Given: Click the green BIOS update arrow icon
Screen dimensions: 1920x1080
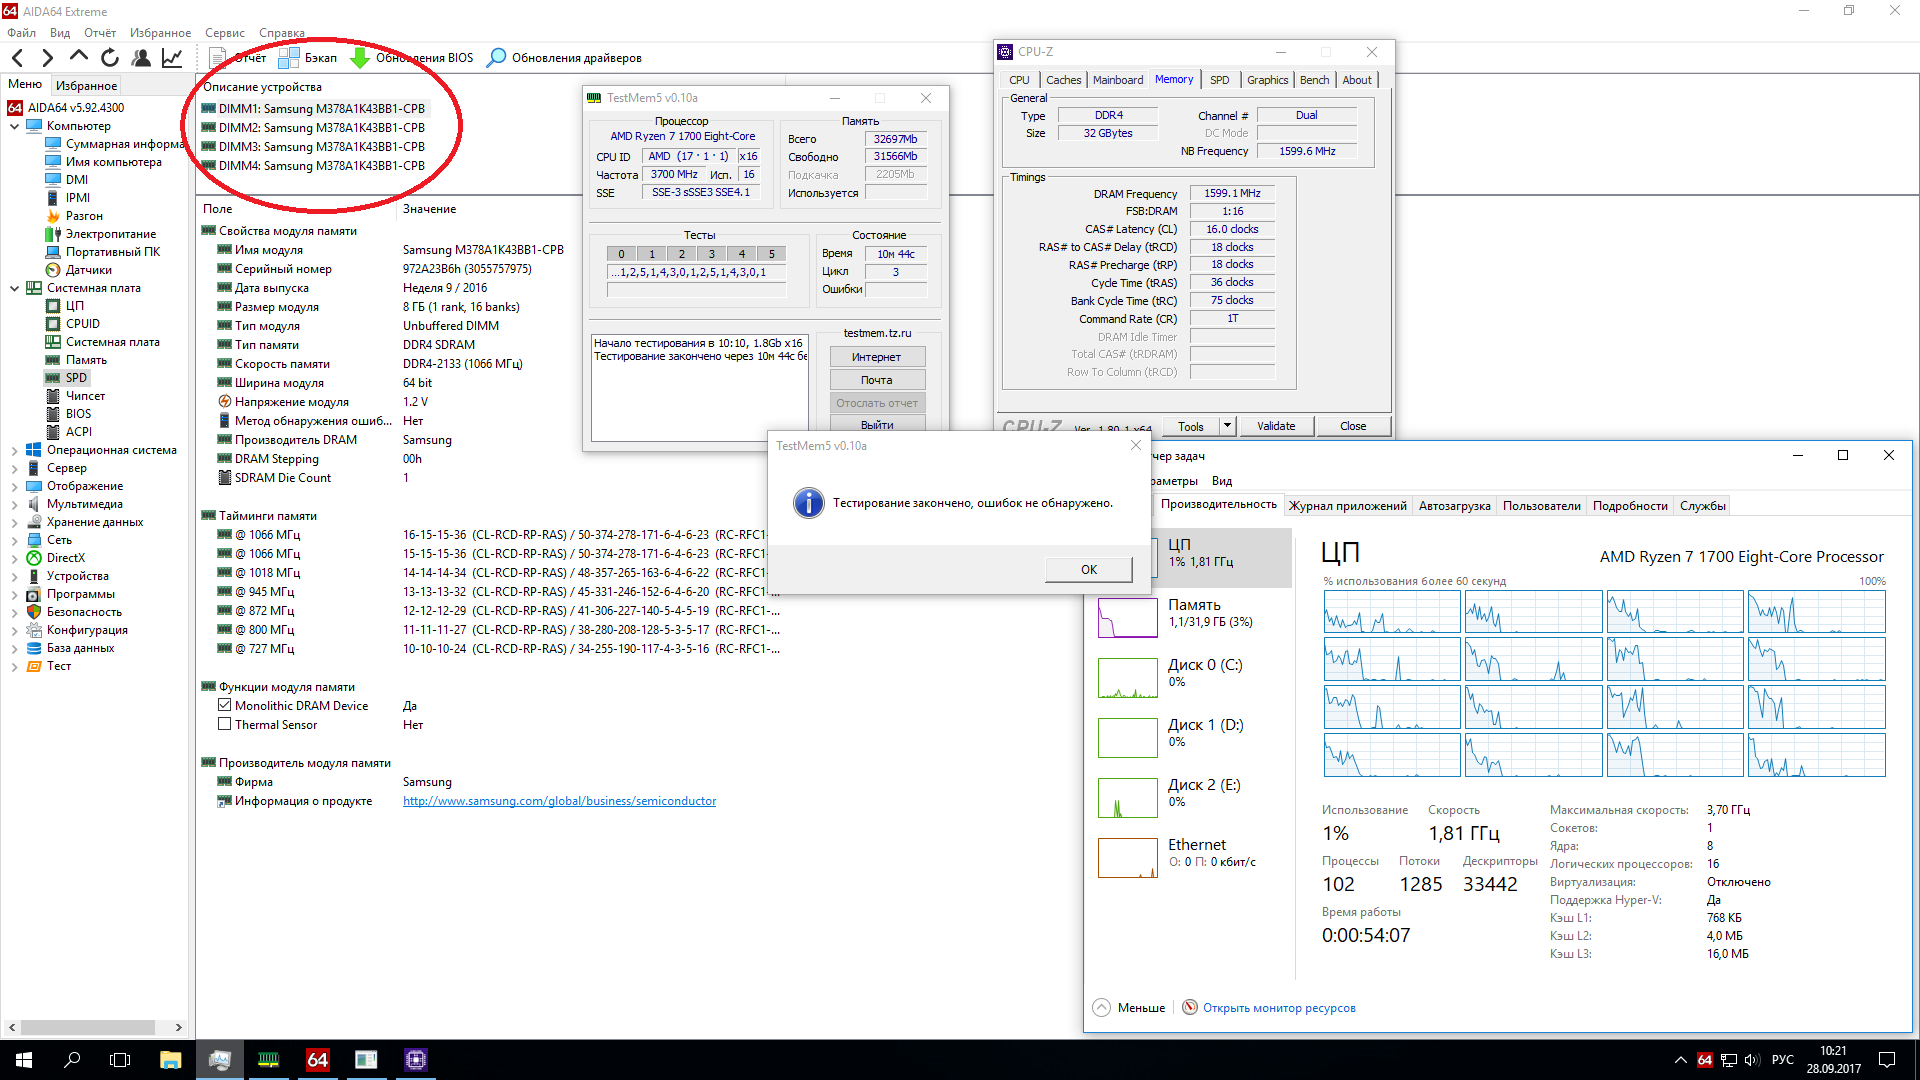Looking at the screenshot, I should [360, 58].
